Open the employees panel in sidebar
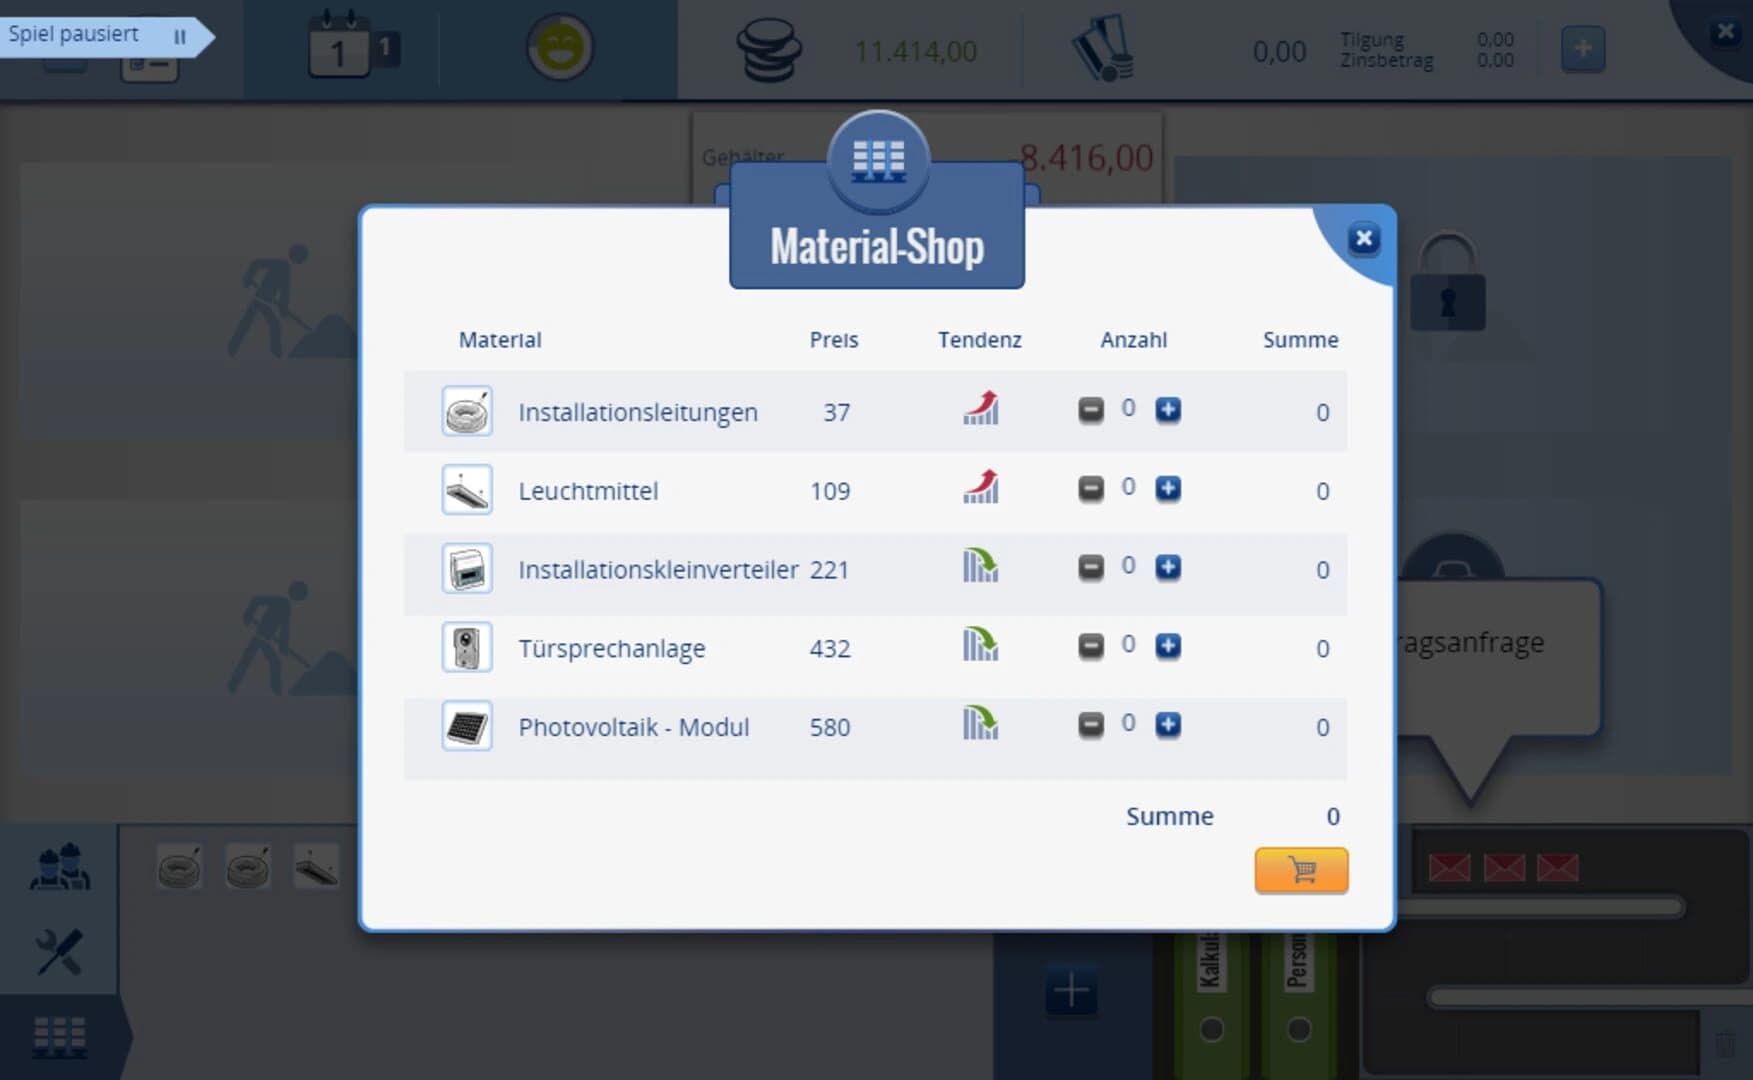This screenshot has height=1080, width=1753. tap(60, 867)
